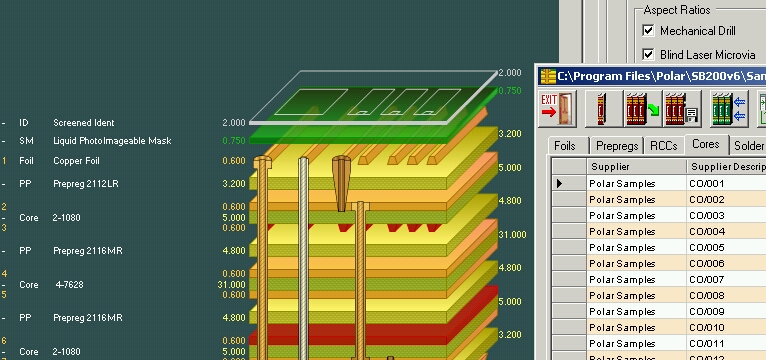
Task: Click the red books with floppy disk icon
Action: click(682, 108)
